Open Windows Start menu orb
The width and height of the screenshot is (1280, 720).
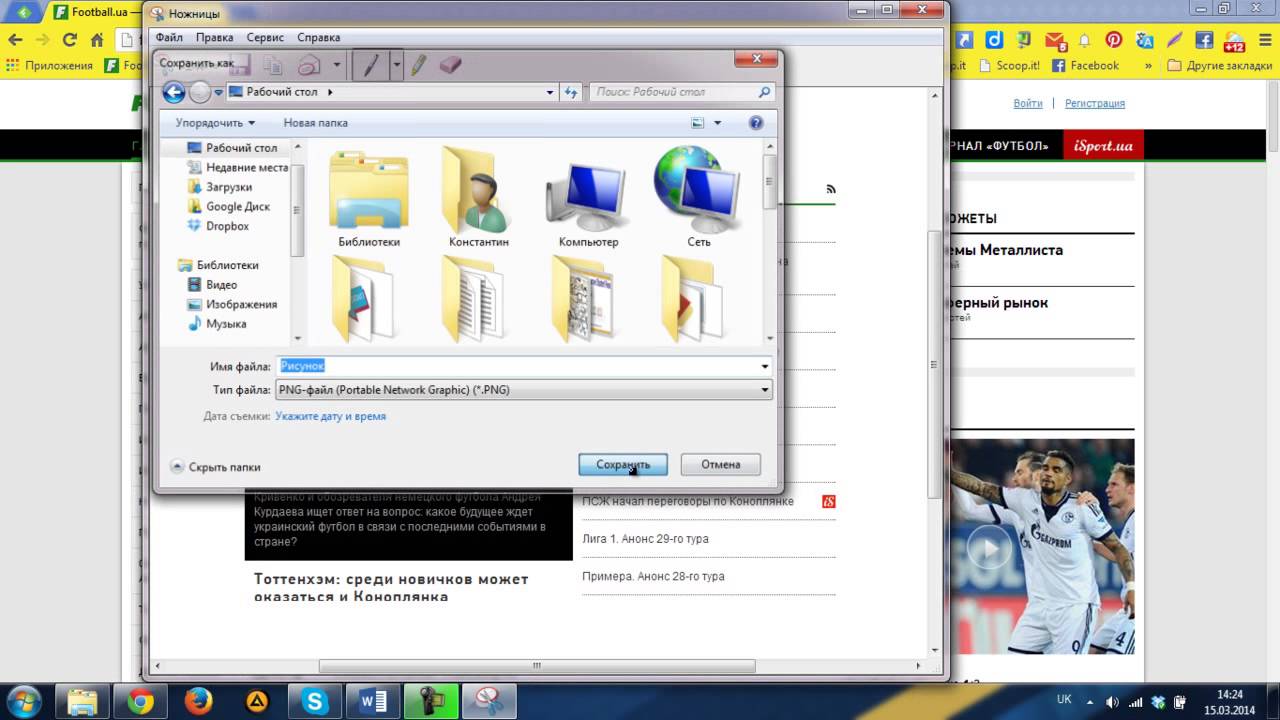pyautogui.click(x=23, y=700)
